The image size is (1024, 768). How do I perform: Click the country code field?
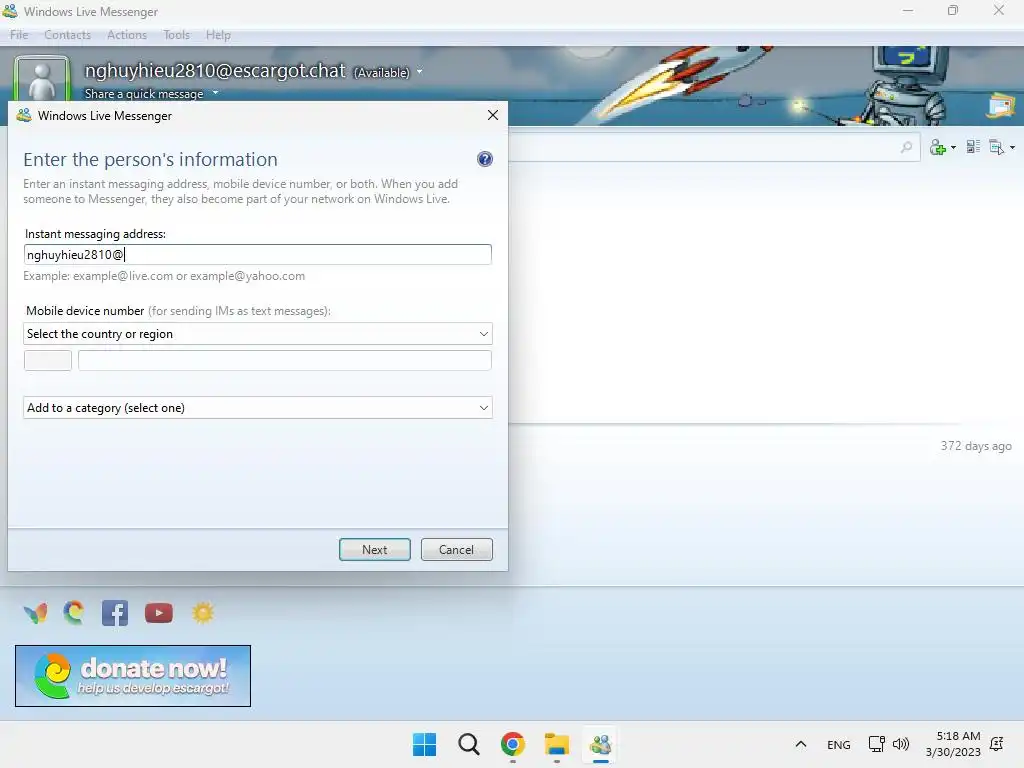pyautogui.click(x=48, y=360)
